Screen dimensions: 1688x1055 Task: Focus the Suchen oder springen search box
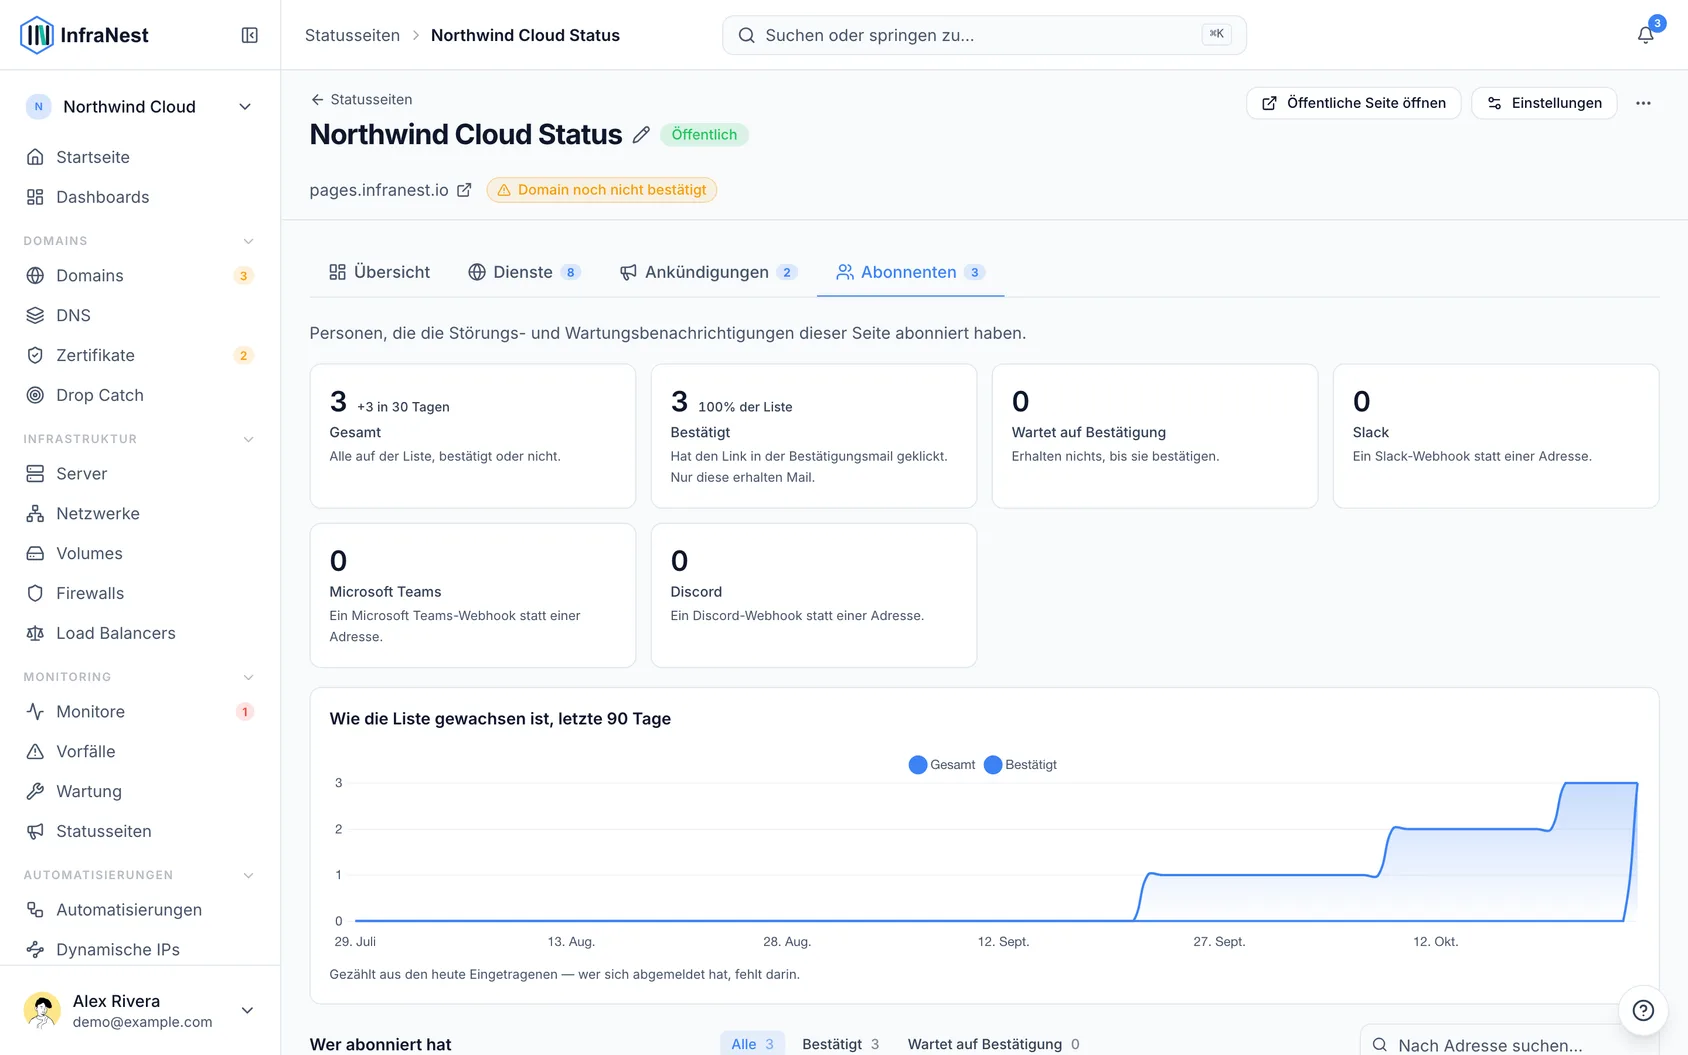(984, 35)
